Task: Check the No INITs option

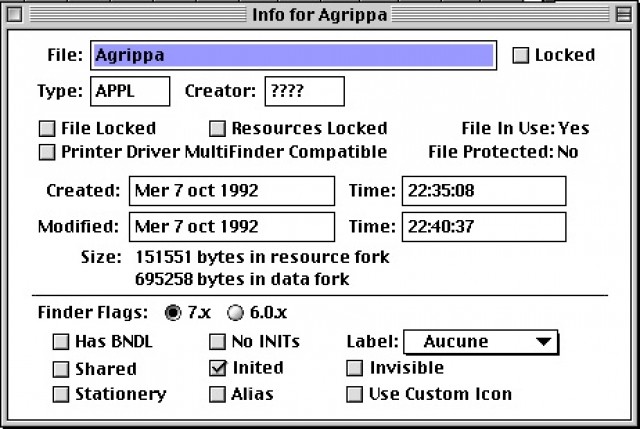Action: click(x=218, y=342)
